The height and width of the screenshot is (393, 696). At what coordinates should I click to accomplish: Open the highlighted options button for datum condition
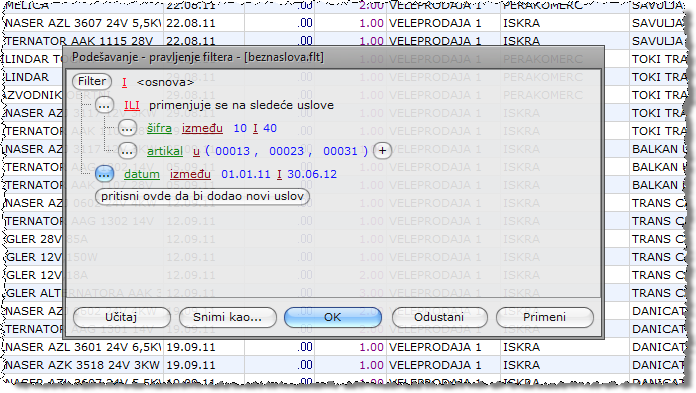(x=104, y=175)
